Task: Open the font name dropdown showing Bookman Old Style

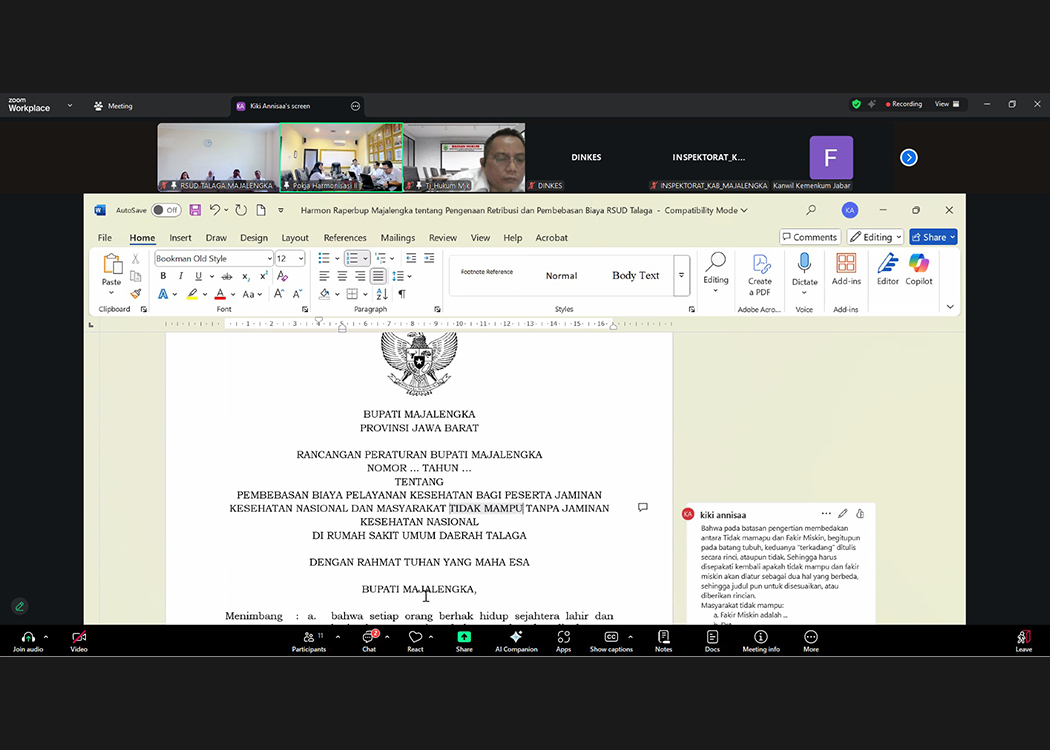Action: tap(269, 259)
